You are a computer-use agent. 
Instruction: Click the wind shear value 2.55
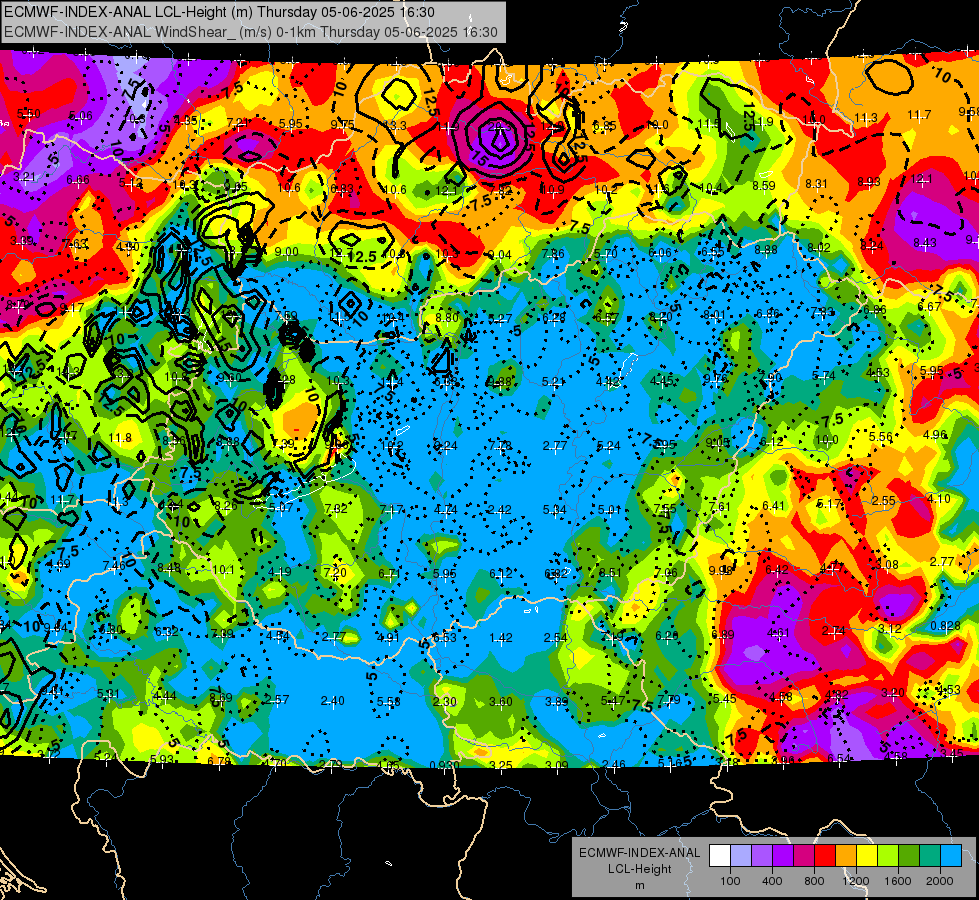tap(883, 501)
